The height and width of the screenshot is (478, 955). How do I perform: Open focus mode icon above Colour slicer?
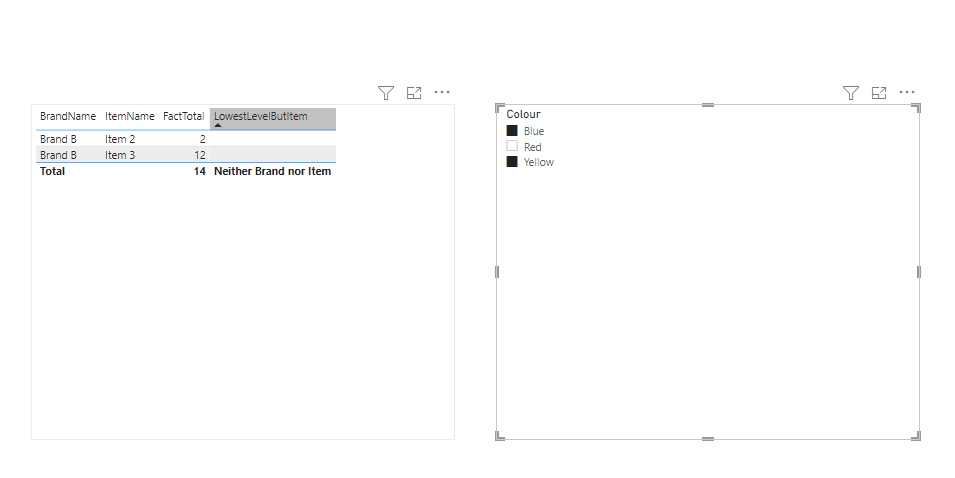pos(879,93)
